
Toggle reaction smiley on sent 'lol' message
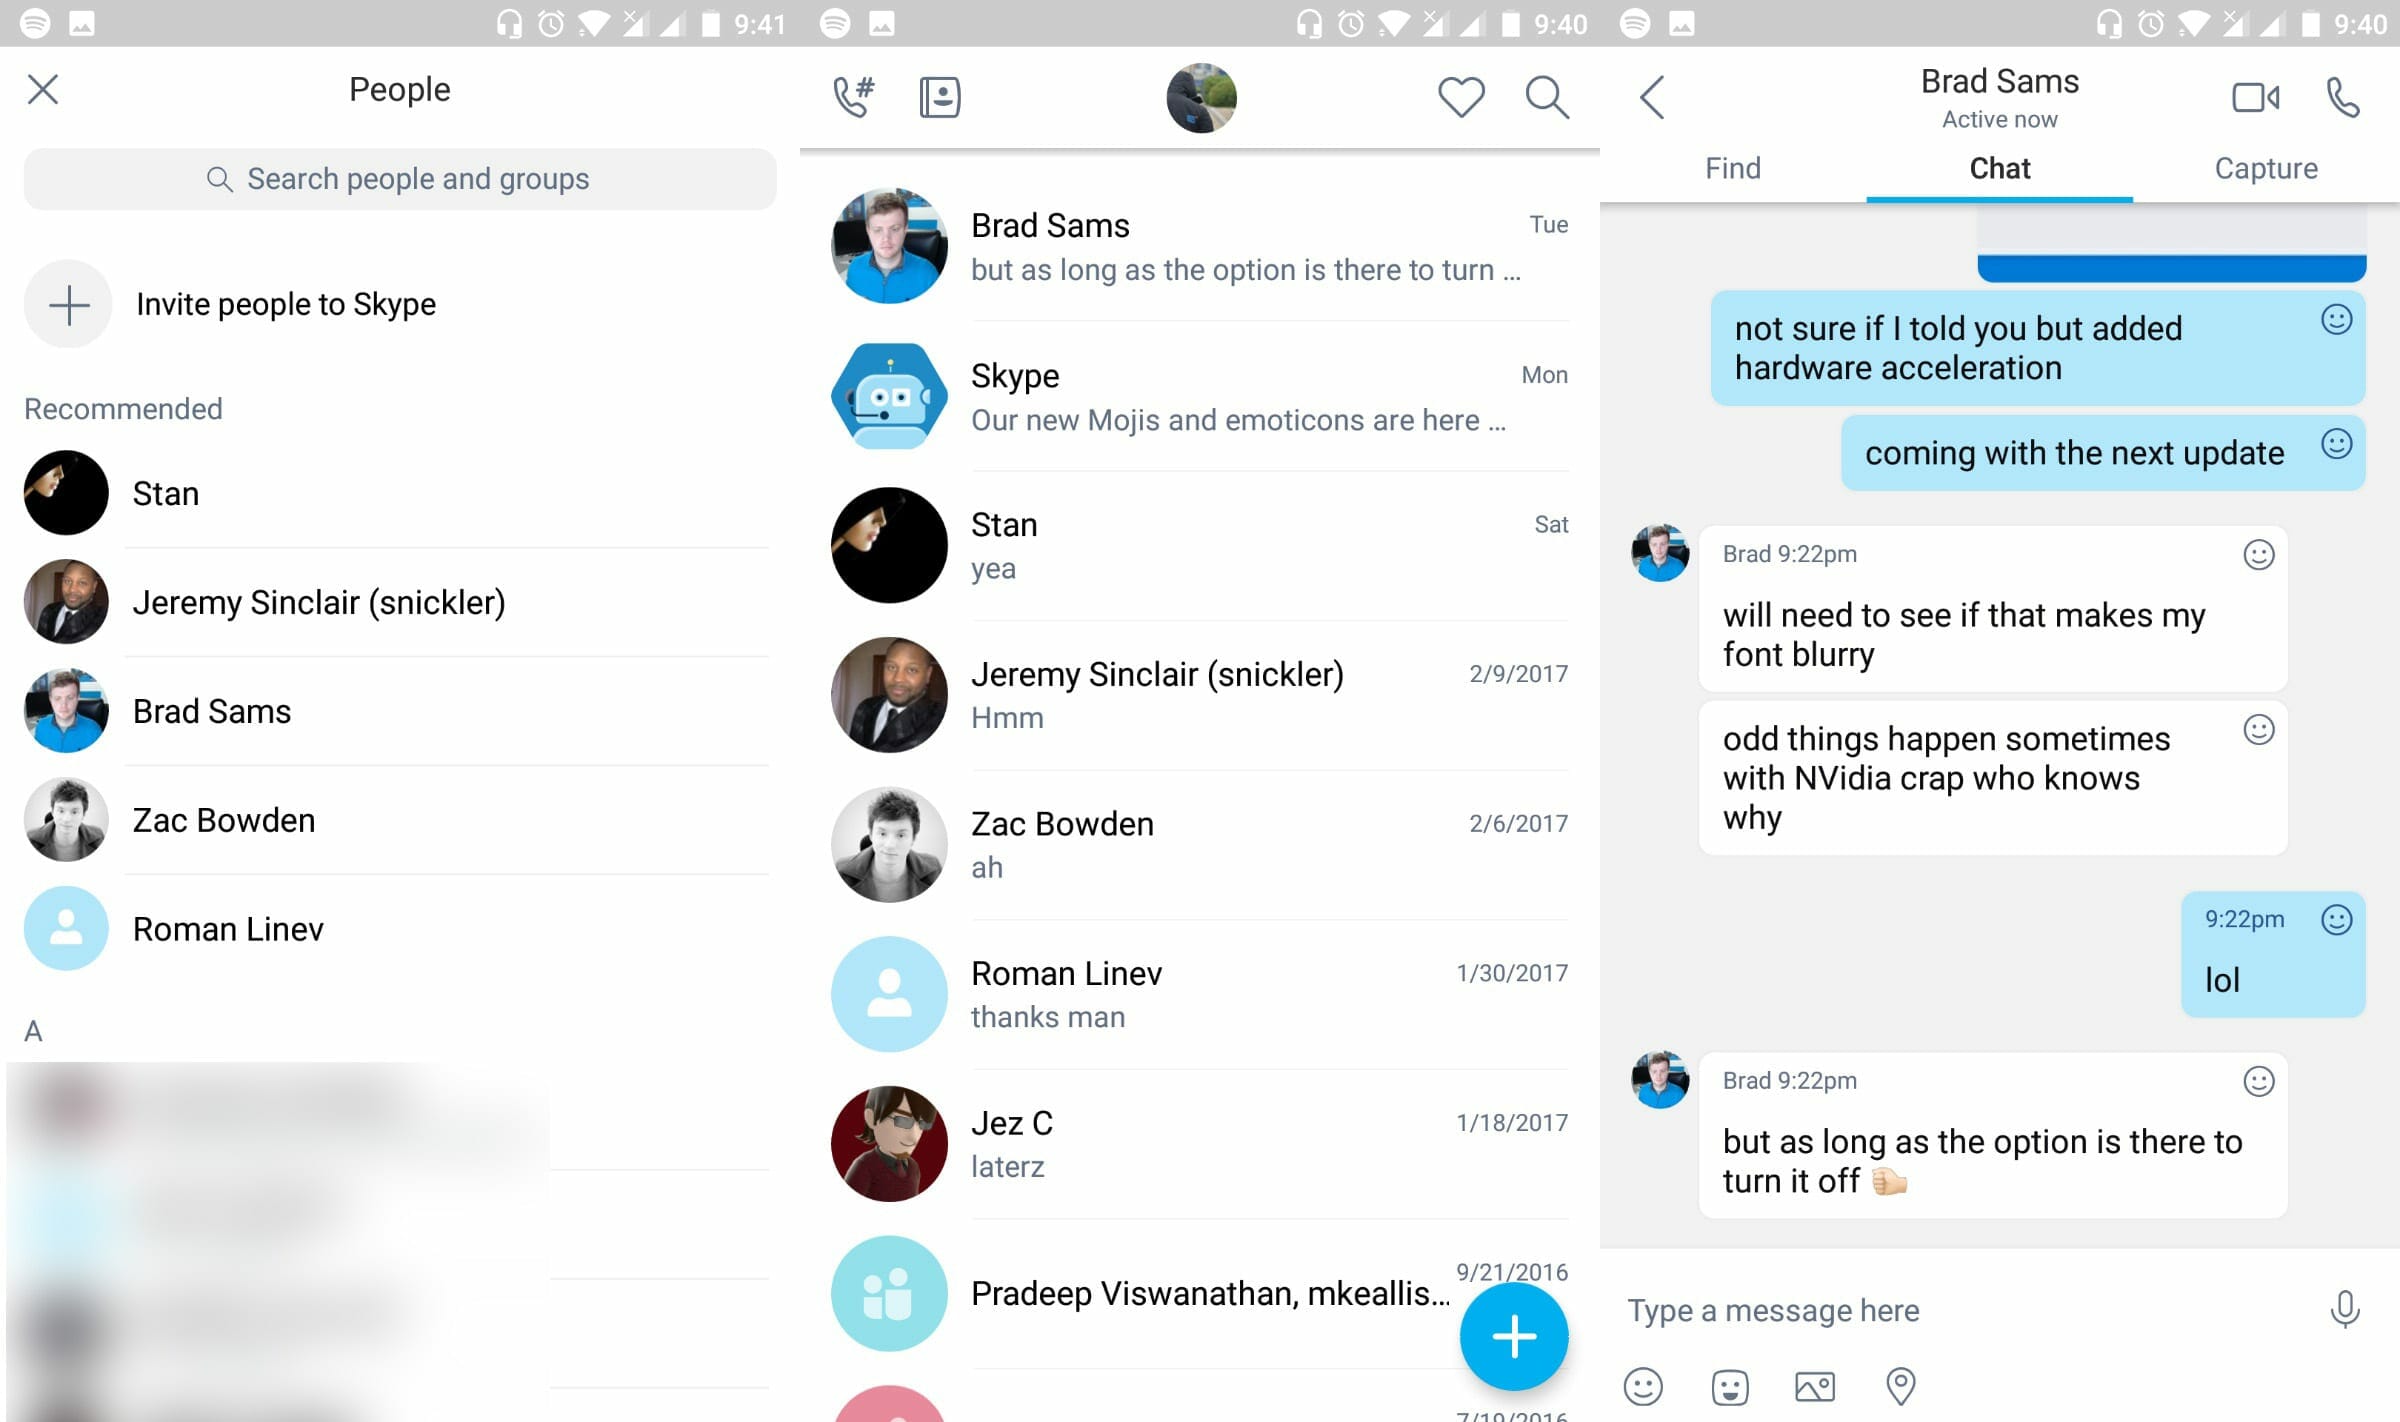(x=2337, y=919)
